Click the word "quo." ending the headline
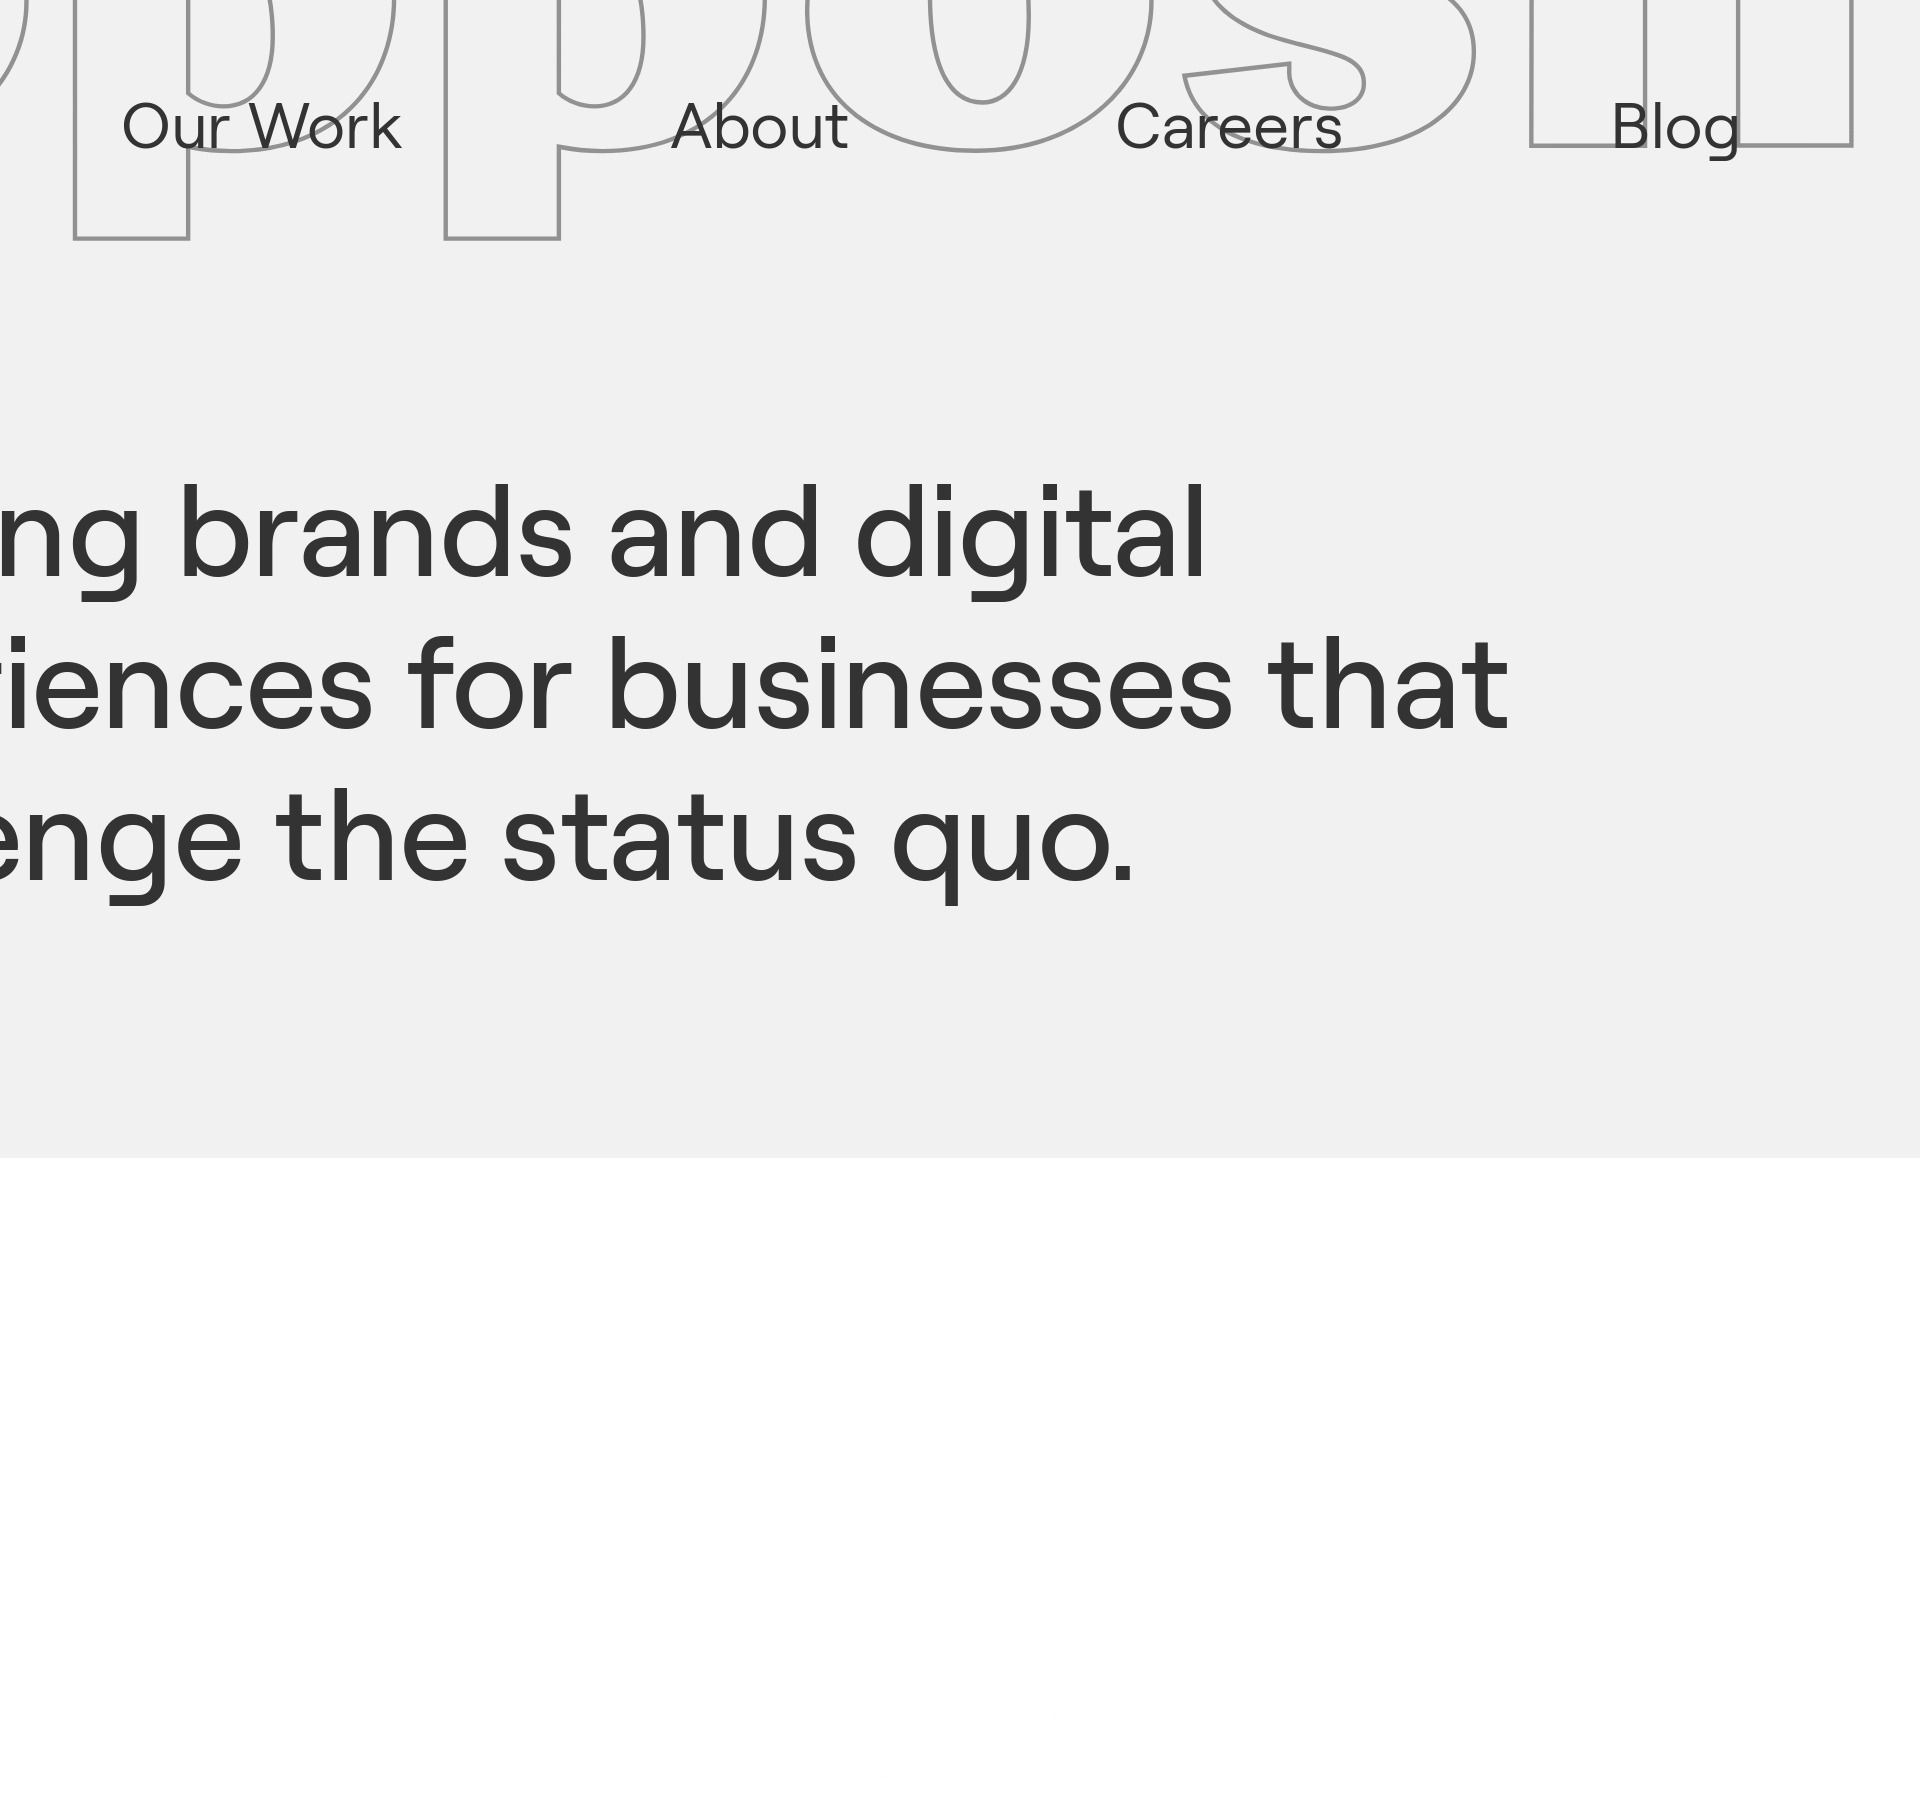Viewport: 1920px width, 1800px height. pyautogui.click(x=1013, y=839)
